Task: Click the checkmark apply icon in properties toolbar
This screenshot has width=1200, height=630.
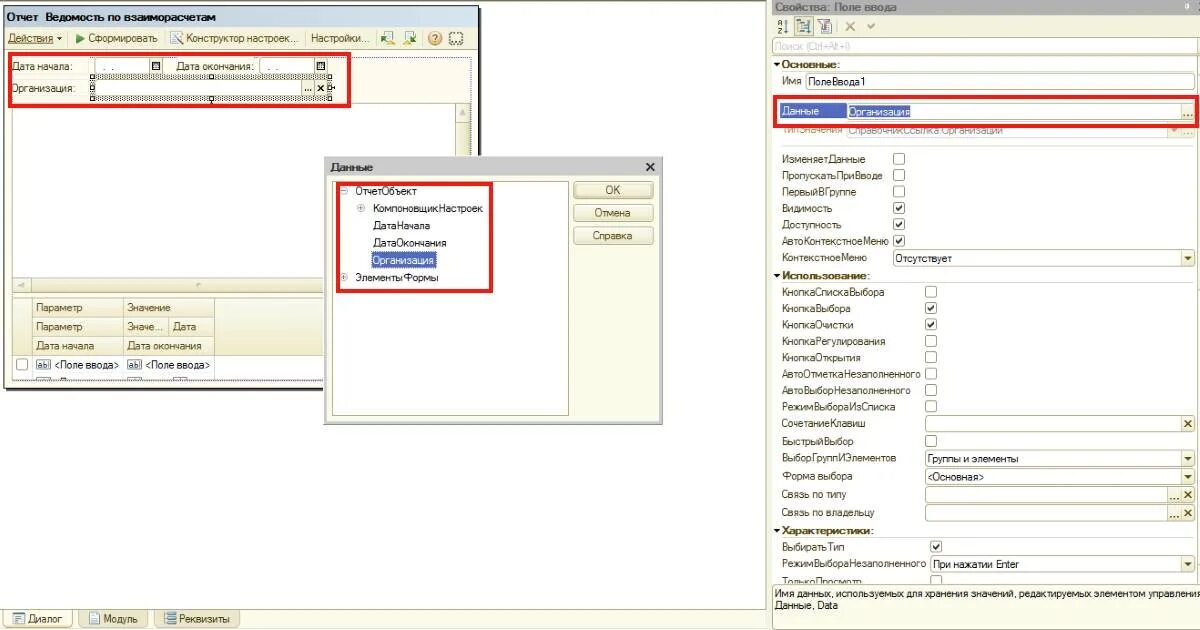Action: click(x=871, y=26)
